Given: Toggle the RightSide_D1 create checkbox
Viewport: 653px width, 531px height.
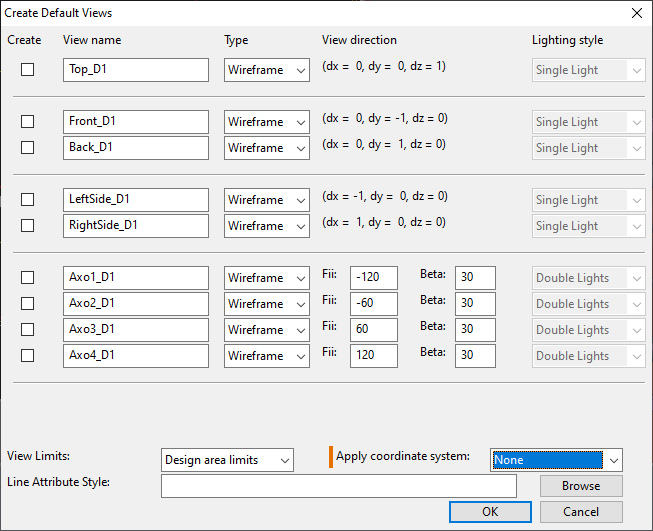Looking at the screenshot, I should pyautogui.click(x=28, y=226).
